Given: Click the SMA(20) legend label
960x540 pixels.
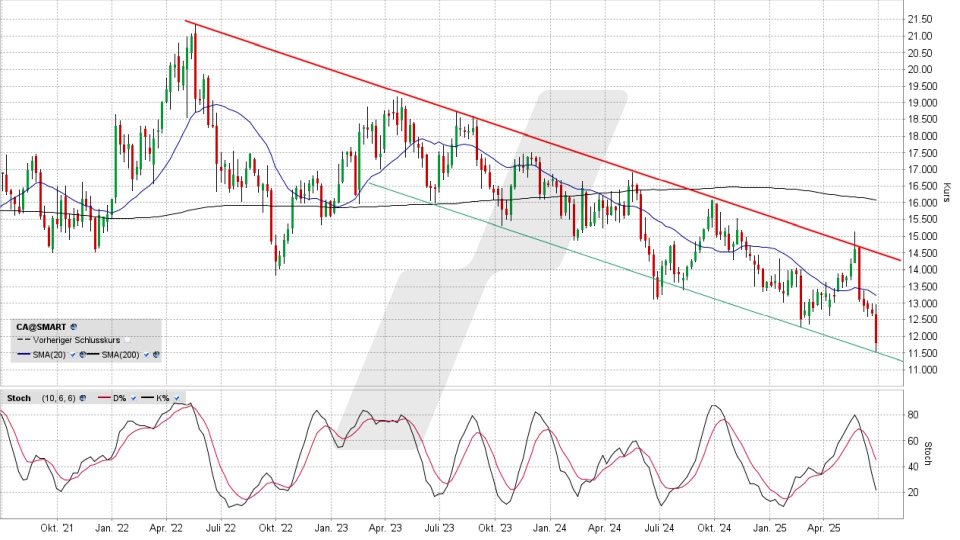Looking at the screenshot, I should point(49,355).
